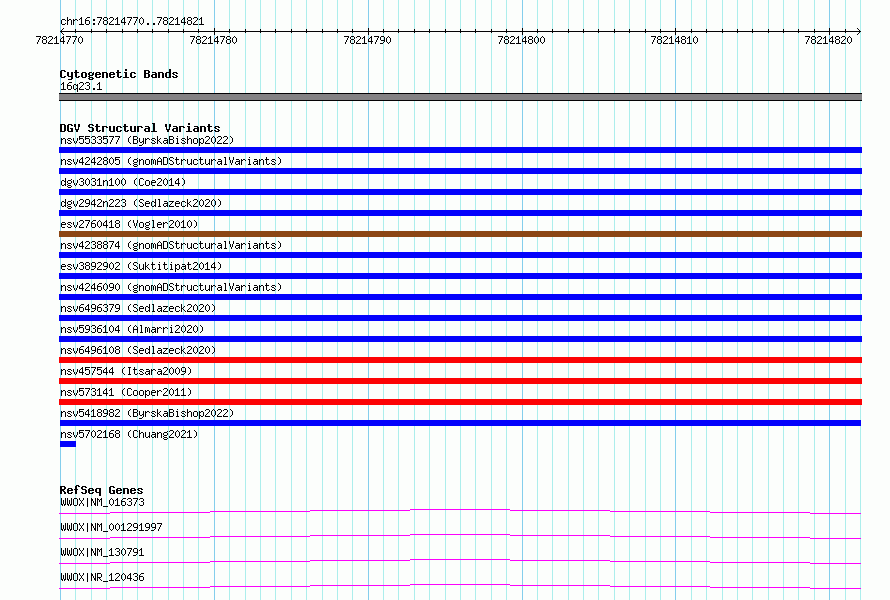Select the nsv4242805 gnomAD variant label
This screenshot has height=600, width=890.
tap(171, 161)
